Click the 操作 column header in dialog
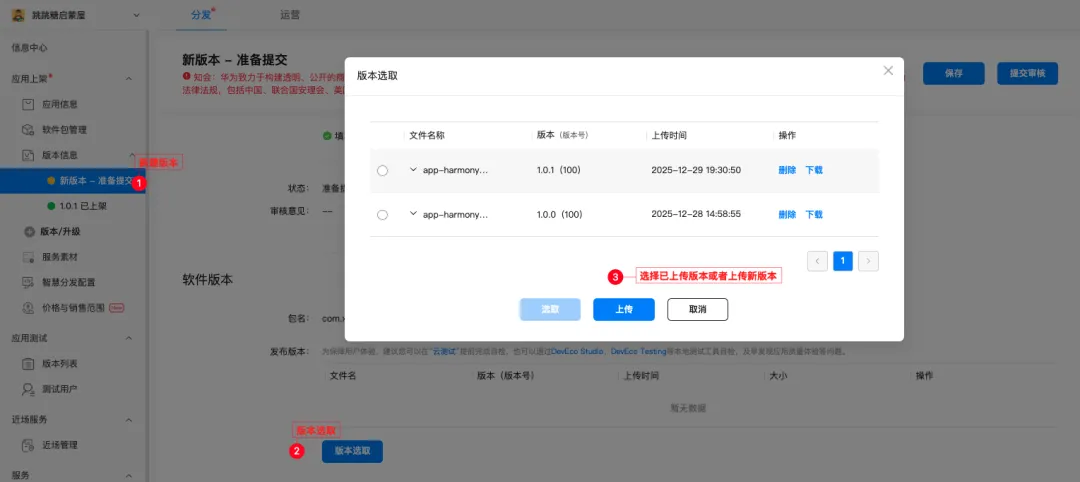The width and height of the screenshot is (1080, 482). [x=787, y=135]
